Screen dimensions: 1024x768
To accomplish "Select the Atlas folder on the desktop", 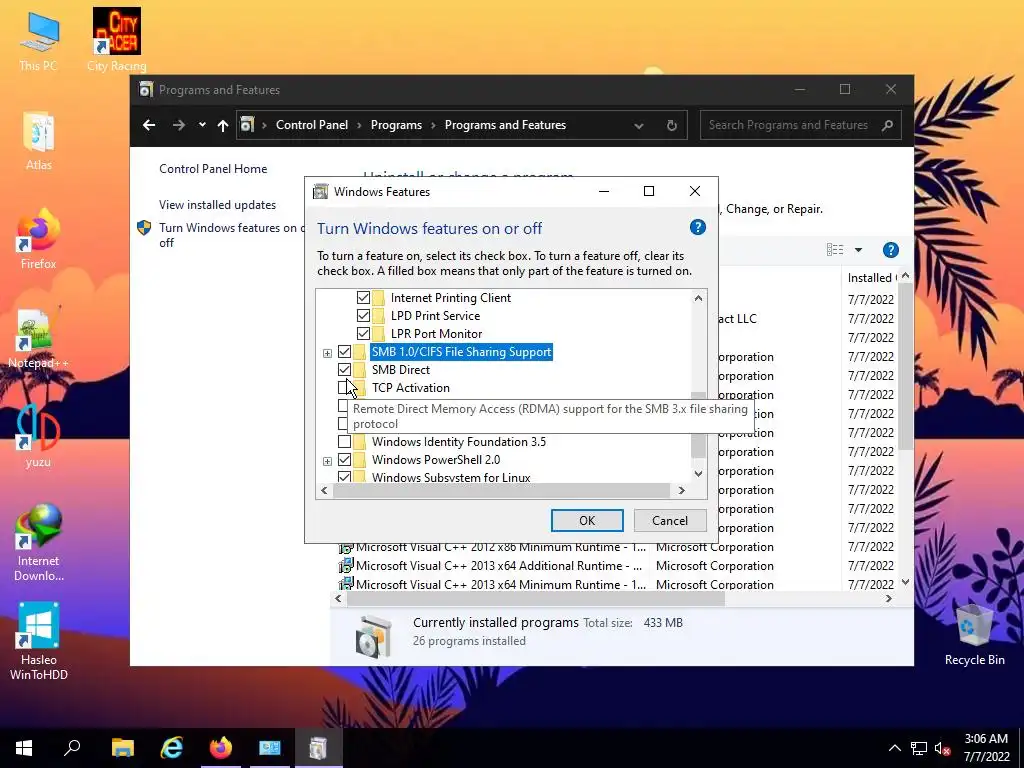I will tap(39, 141).
